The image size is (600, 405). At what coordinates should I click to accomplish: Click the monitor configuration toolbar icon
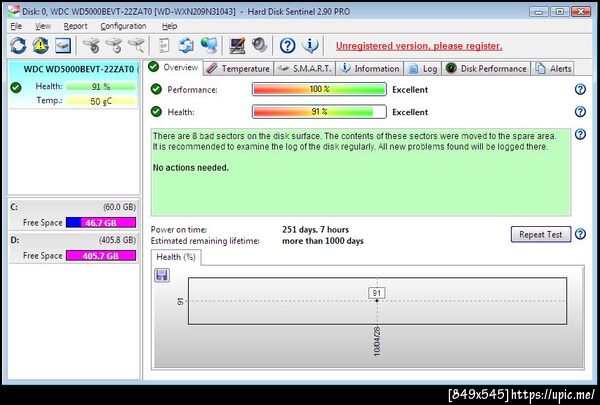pos(237,46)
